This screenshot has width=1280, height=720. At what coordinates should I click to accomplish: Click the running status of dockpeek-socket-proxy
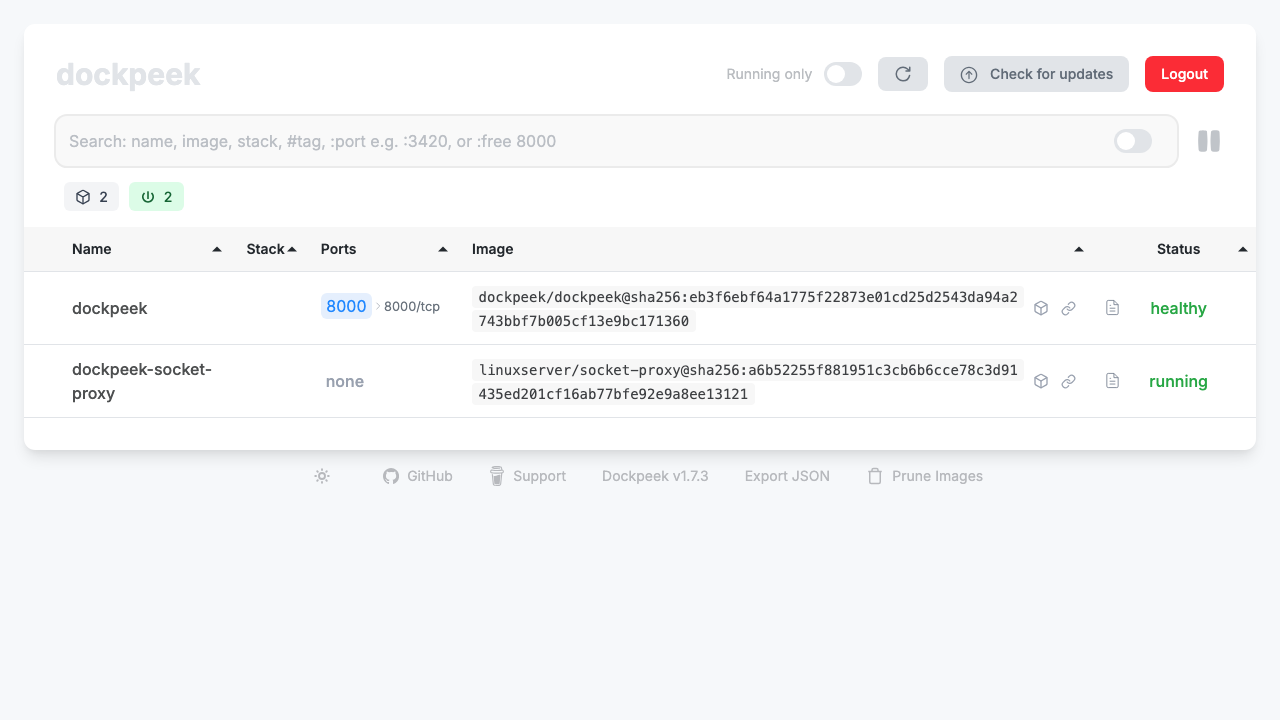tap(1178, 381)
